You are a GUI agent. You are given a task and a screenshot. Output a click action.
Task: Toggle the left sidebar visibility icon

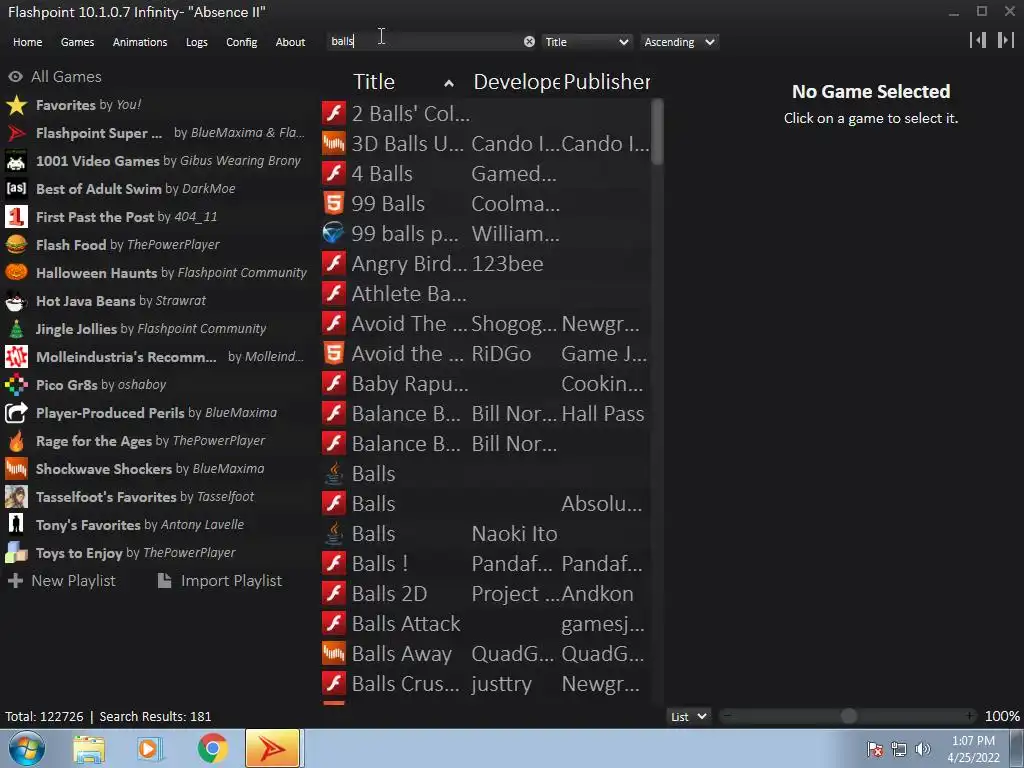[978, 40]
